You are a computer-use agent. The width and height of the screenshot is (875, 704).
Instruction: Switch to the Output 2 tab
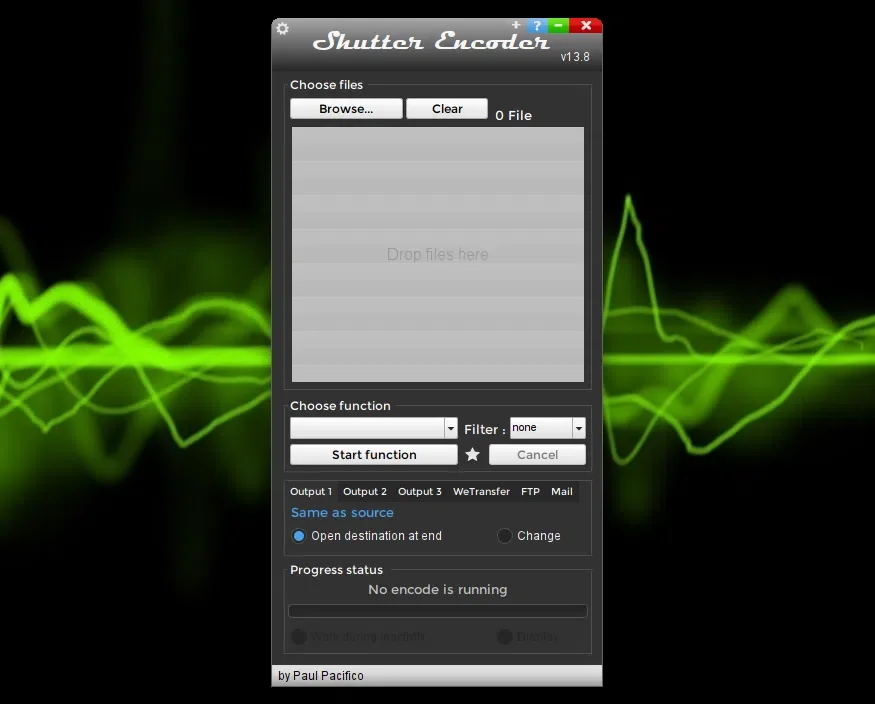[364, 491]
